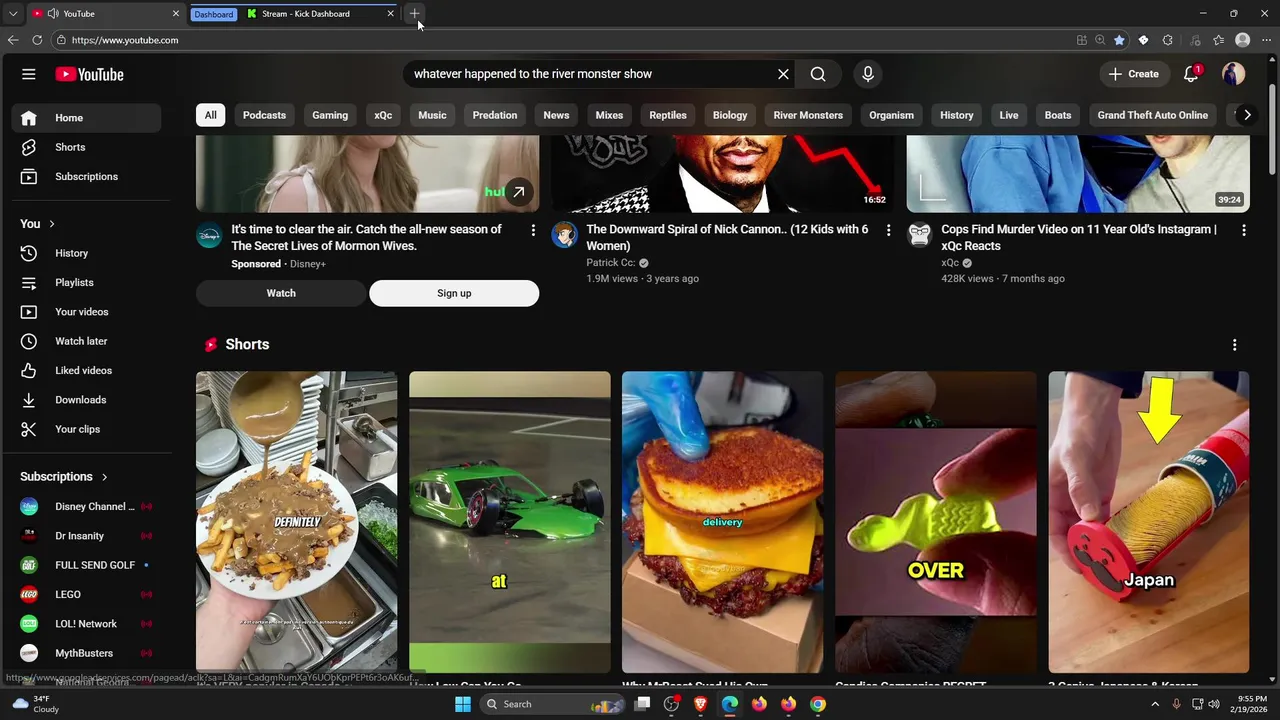Open Task View on taskbar
The width and height of the screenshot is (1280, 720).
(x=642, y=704)
